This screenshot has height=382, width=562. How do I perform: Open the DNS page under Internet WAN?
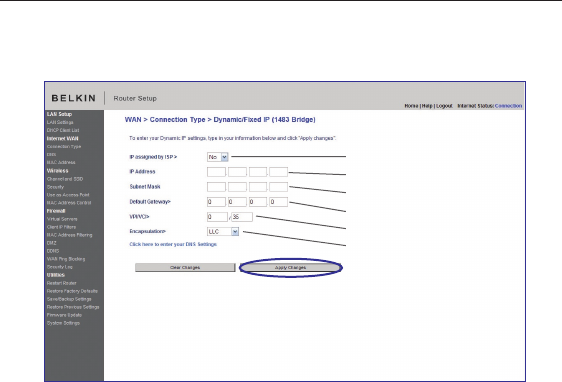(51, 155)
